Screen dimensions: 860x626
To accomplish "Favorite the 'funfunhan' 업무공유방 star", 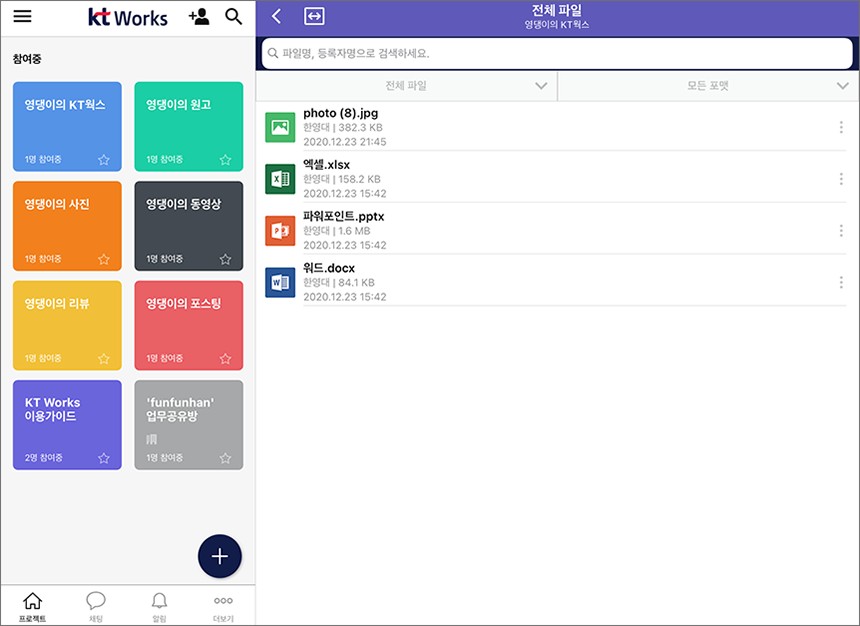I will pos(225,458).
